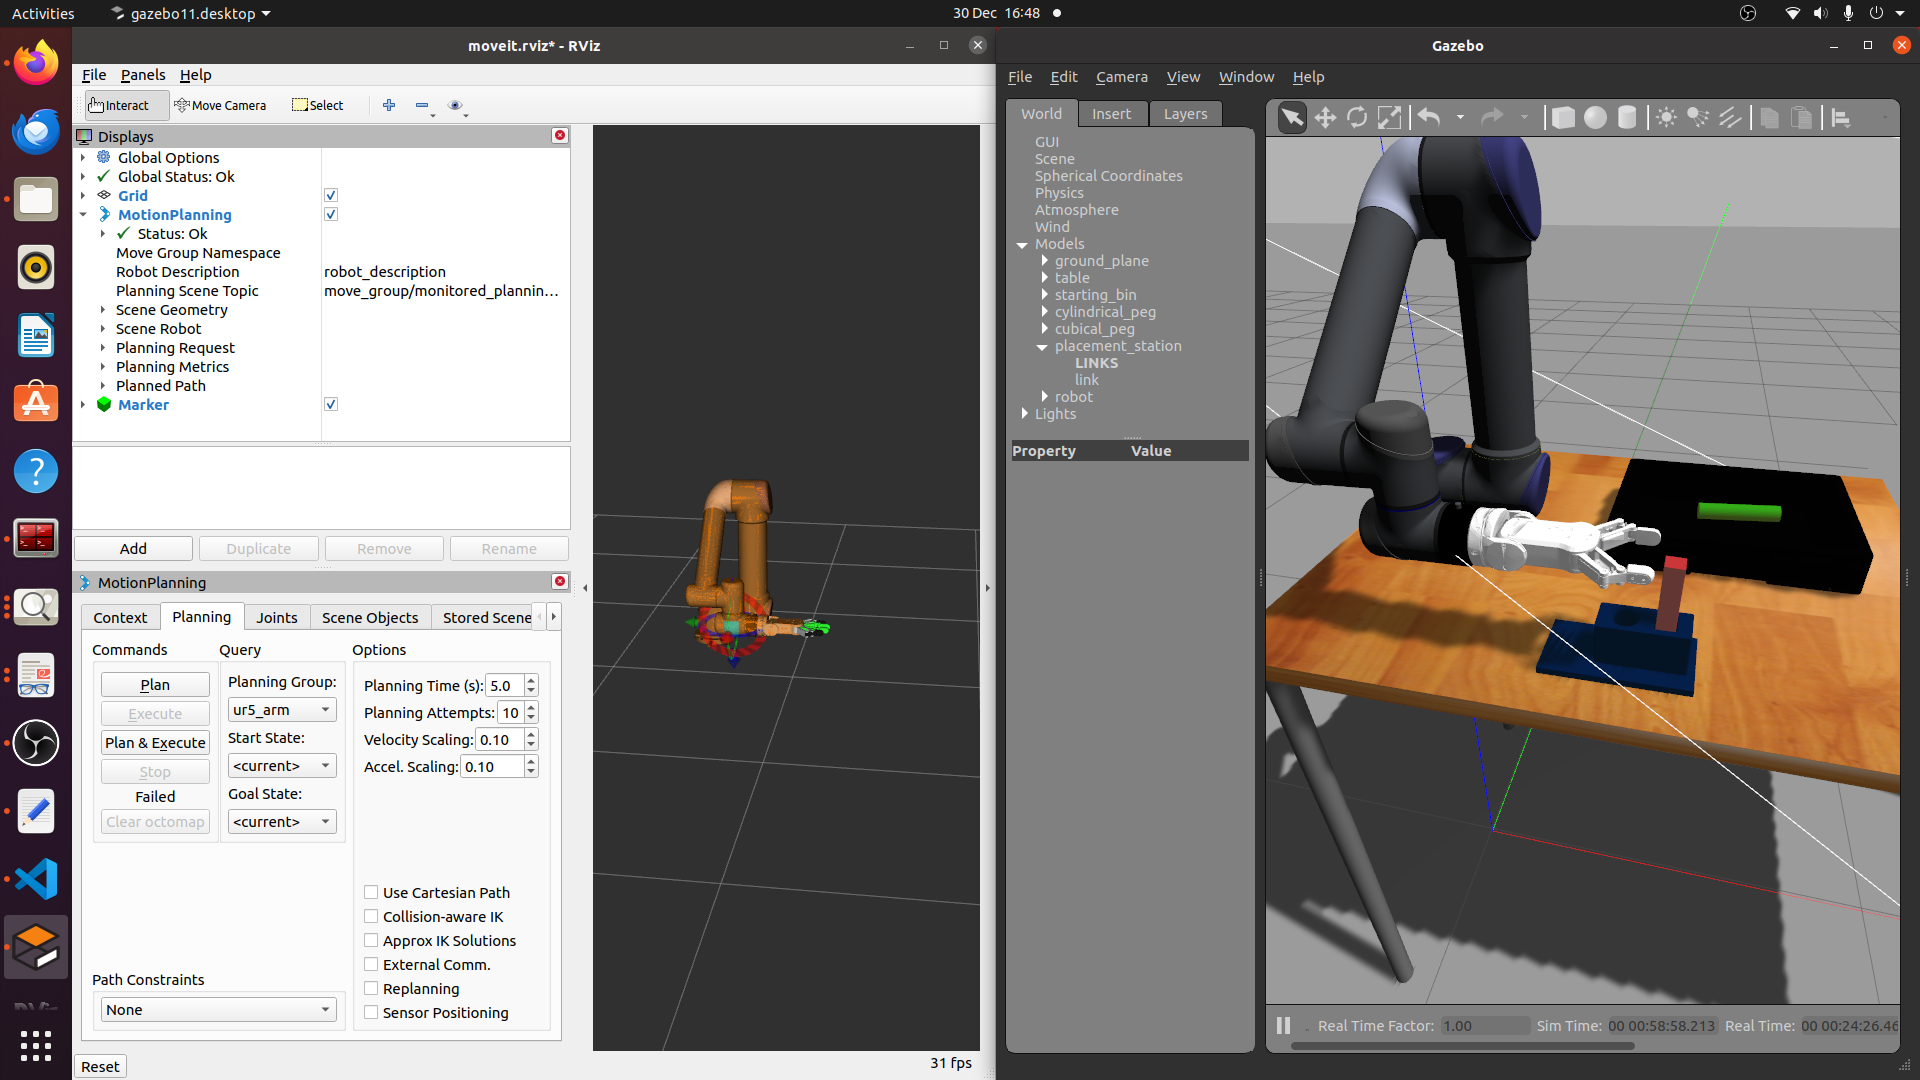Screen dimensions: 1920x1080
Task: Click the RViz remove tool minus icon
Action: (x=422, y=105)
